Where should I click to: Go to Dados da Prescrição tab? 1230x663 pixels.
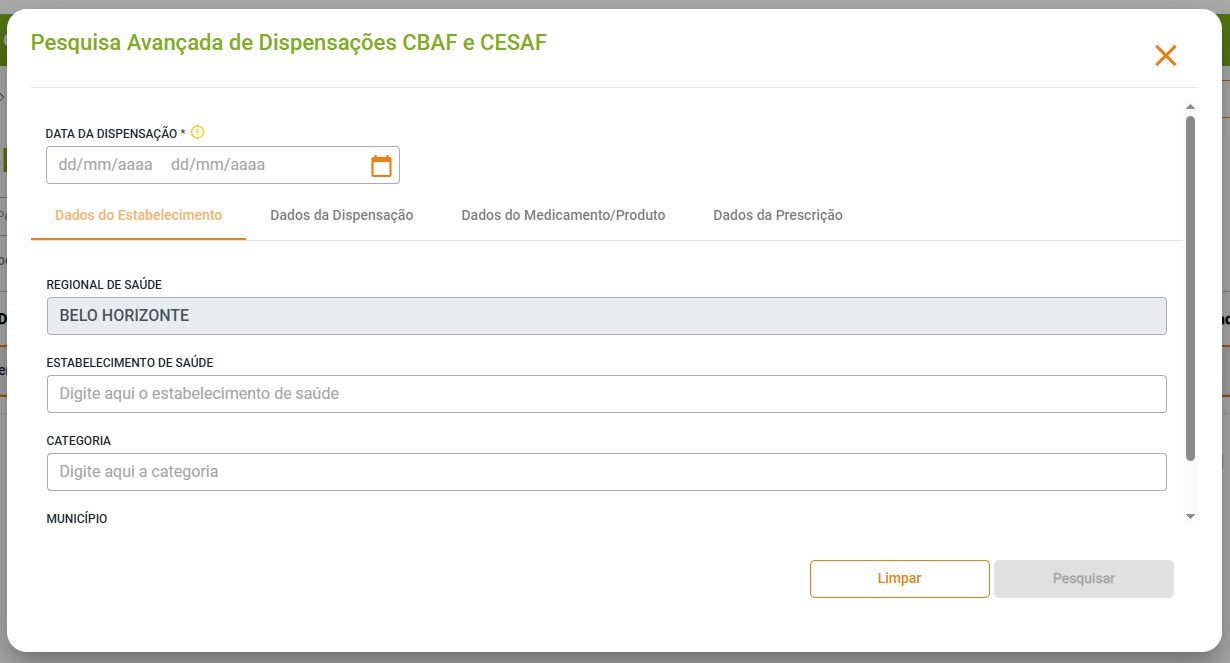(x=777, y=215)
